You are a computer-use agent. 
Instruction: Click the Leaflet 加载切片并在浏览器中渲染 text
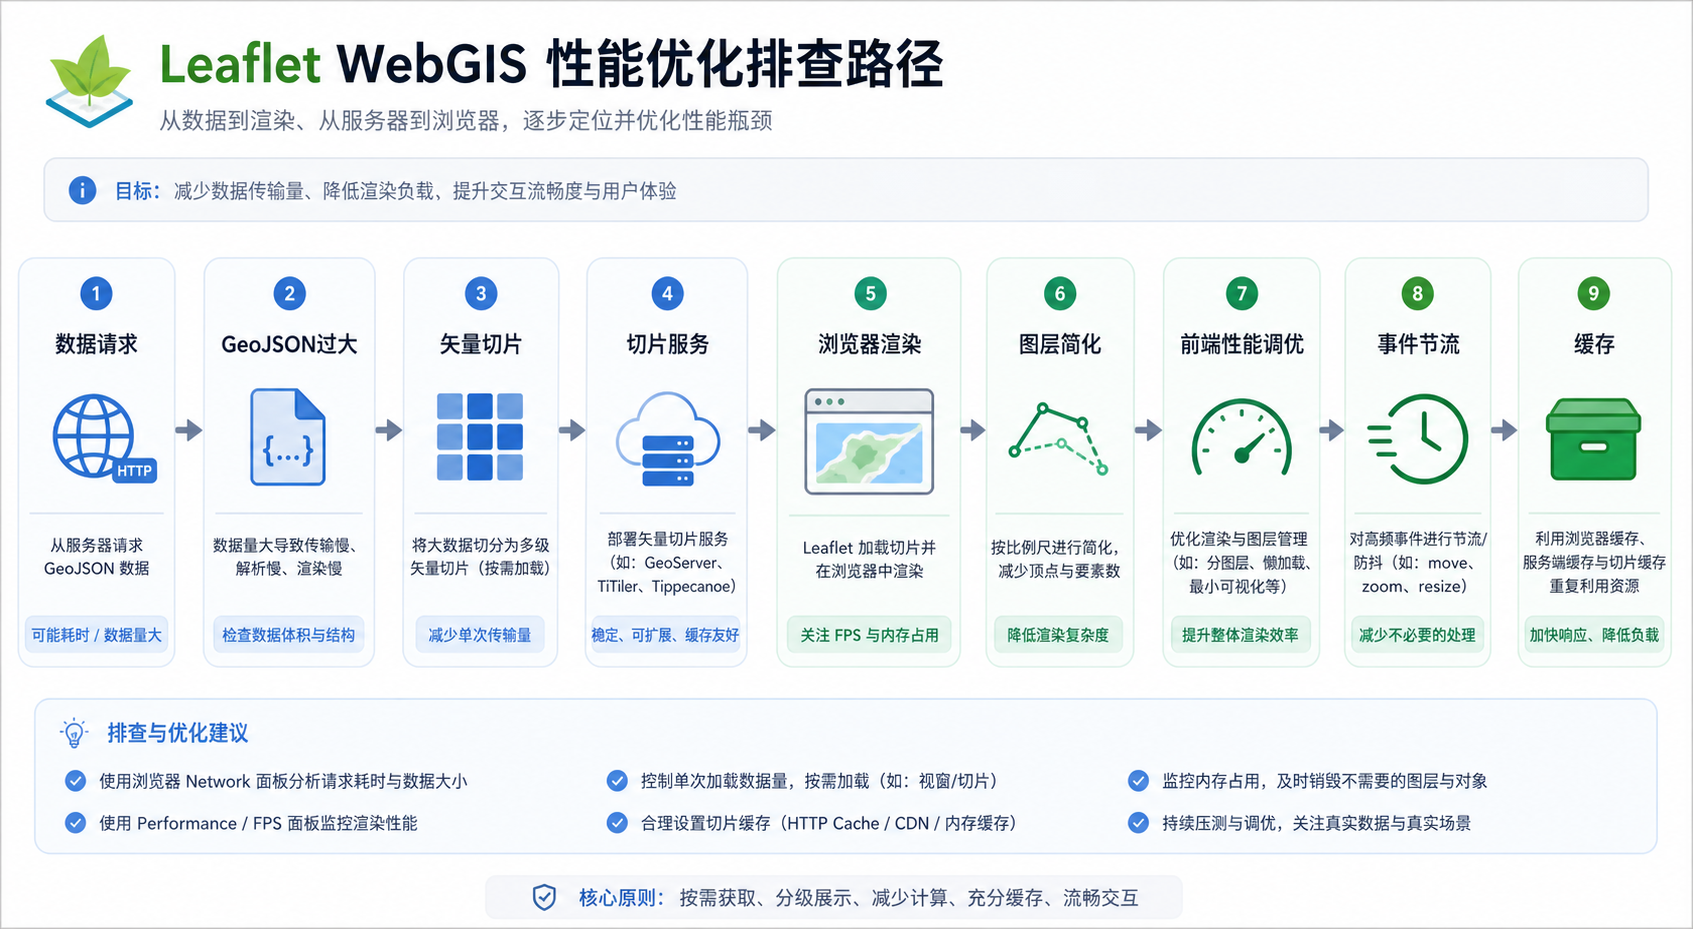(x=869, y=559)
